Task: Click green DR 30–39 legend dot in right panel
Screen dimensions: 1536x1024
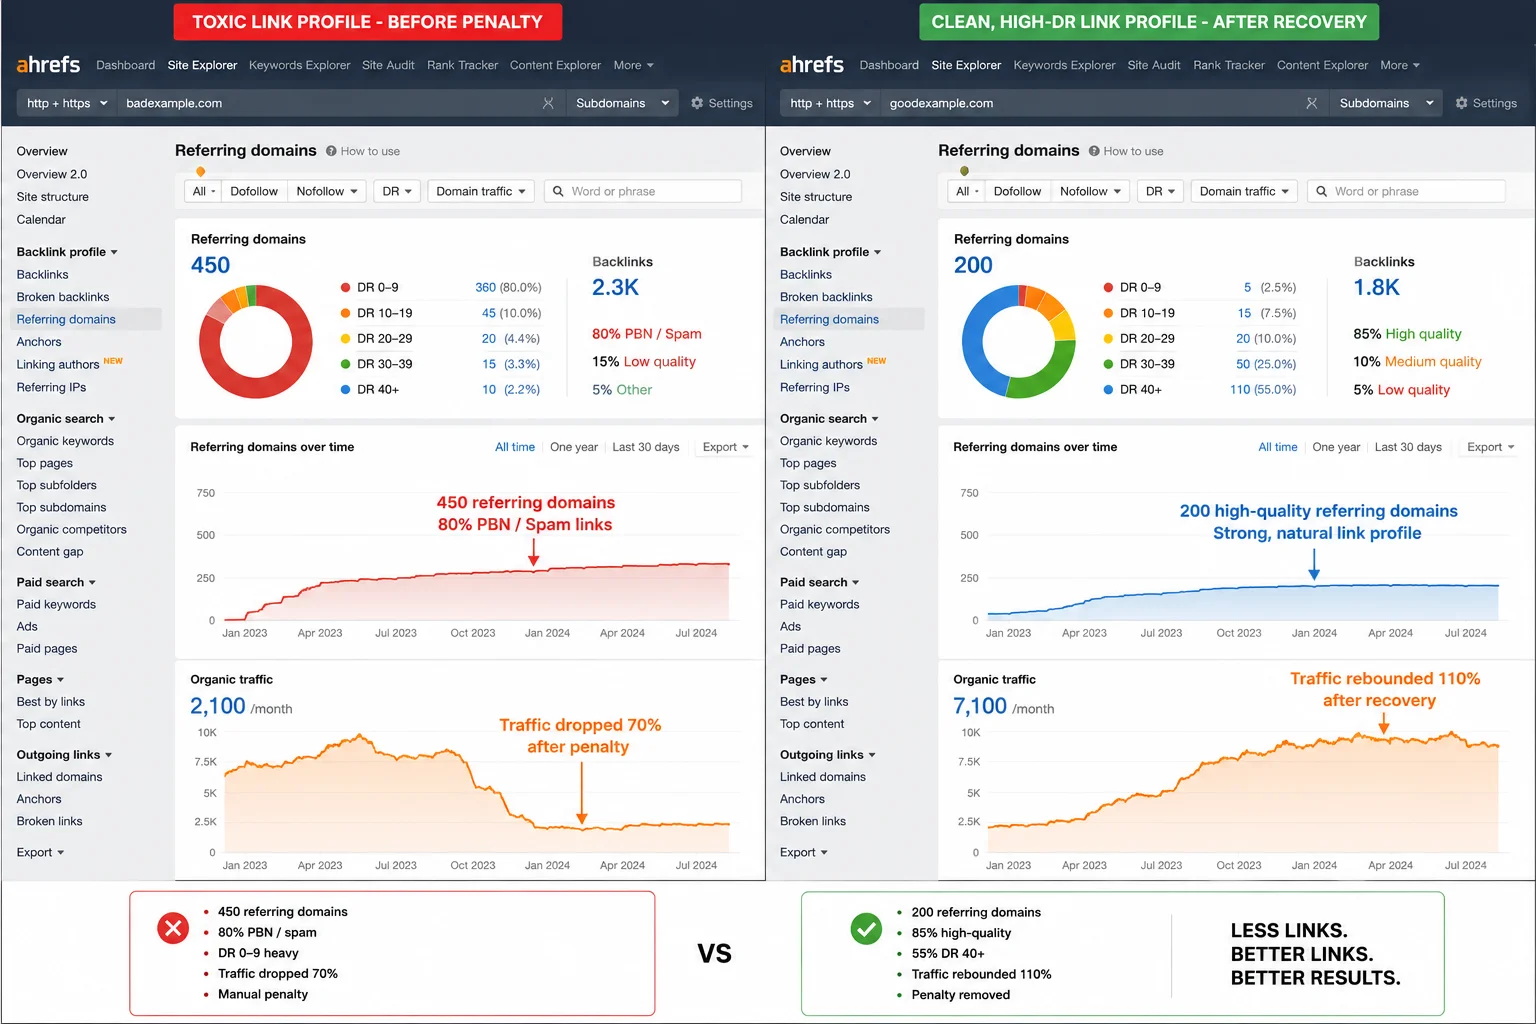Action: point(1108,364)
